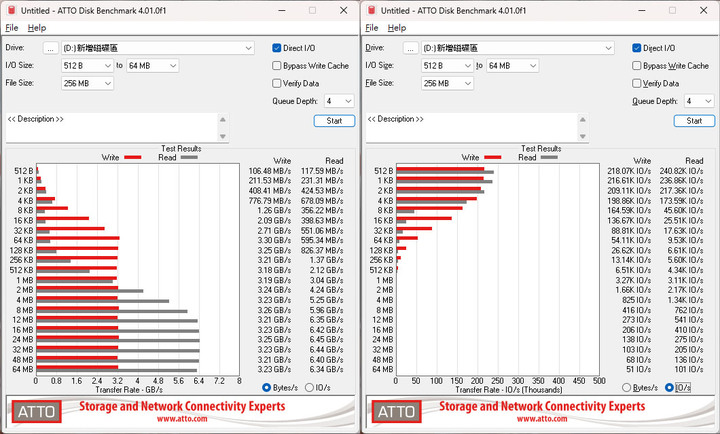Enable Bypass Write Cache in left window
The width and height of the screenshot is (720, 434).
point(276,66)
